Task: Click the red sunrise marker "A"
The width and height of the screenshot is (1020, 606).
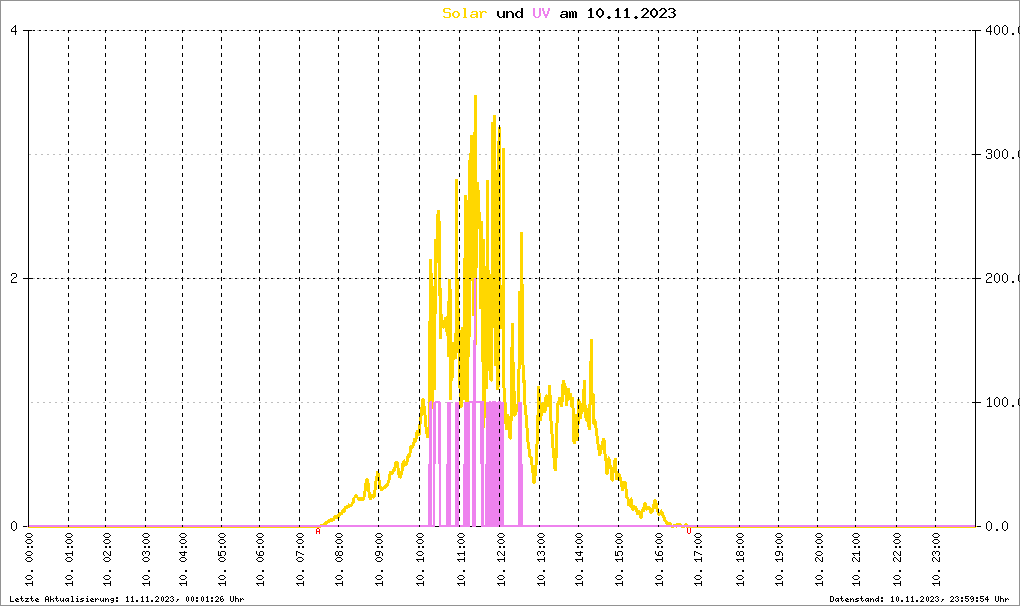Action: pos(318,531)
